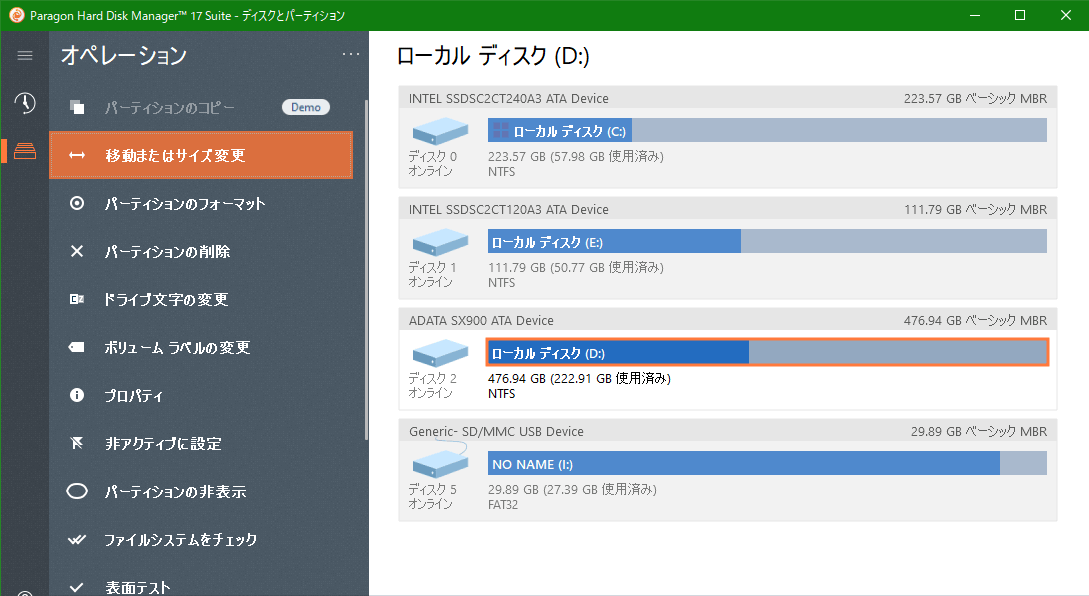Select the Move or Resize arrows icon
Image resolution: width=1089 pixels, height=596 pixels.
(x=77, y=156)
